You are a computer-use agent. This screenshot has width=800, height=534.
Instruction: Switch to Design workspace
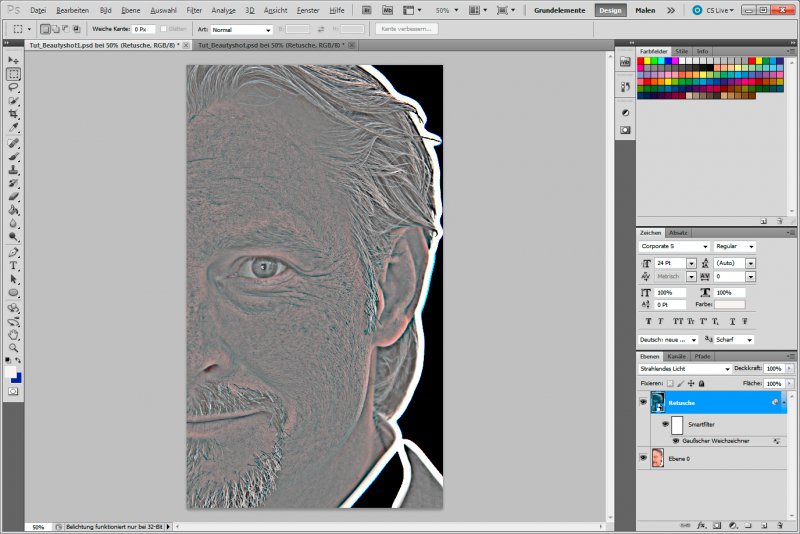(x=610, y=10)
